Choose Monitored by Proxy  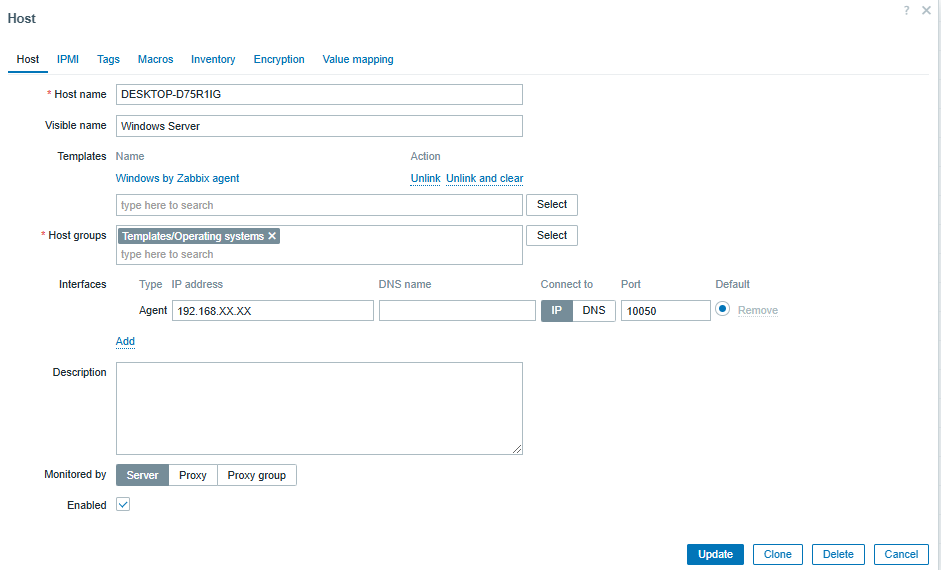193,475
